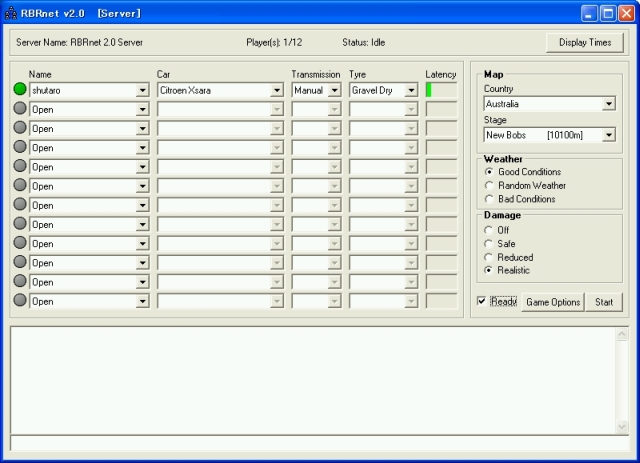Click the gray status circle of the second player slot
Image resolution: width=640 pixels, height=463 pixels.
coord(20,109)
